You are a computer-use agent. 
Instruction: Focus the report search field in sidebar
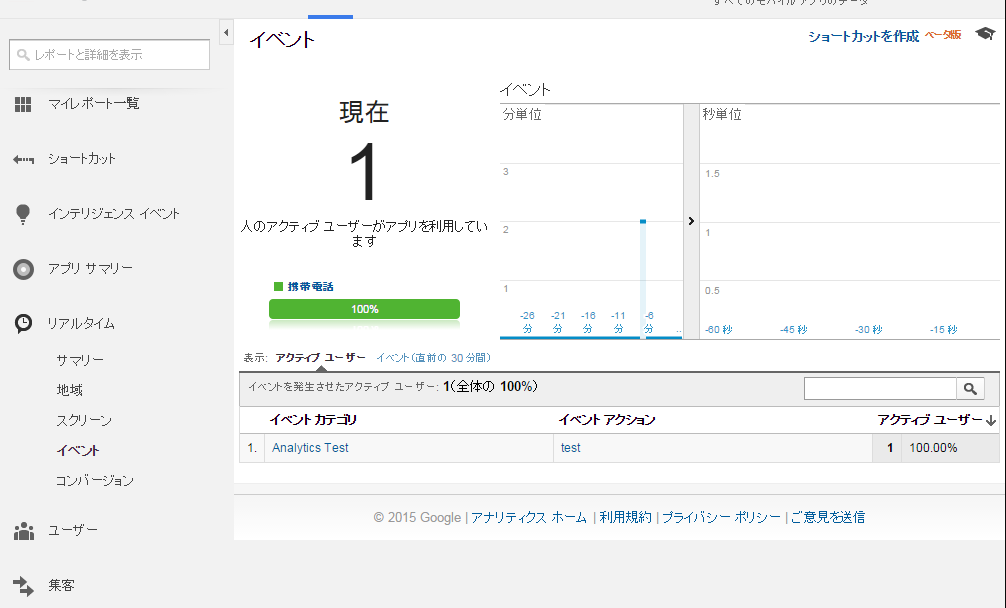[110, 55]
